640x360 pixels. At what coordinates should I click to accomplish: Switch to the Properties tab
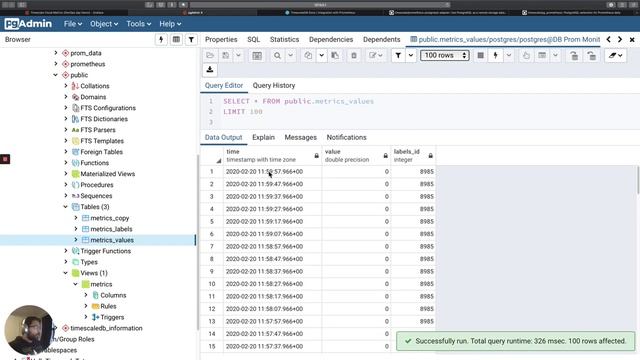point(221,40)
